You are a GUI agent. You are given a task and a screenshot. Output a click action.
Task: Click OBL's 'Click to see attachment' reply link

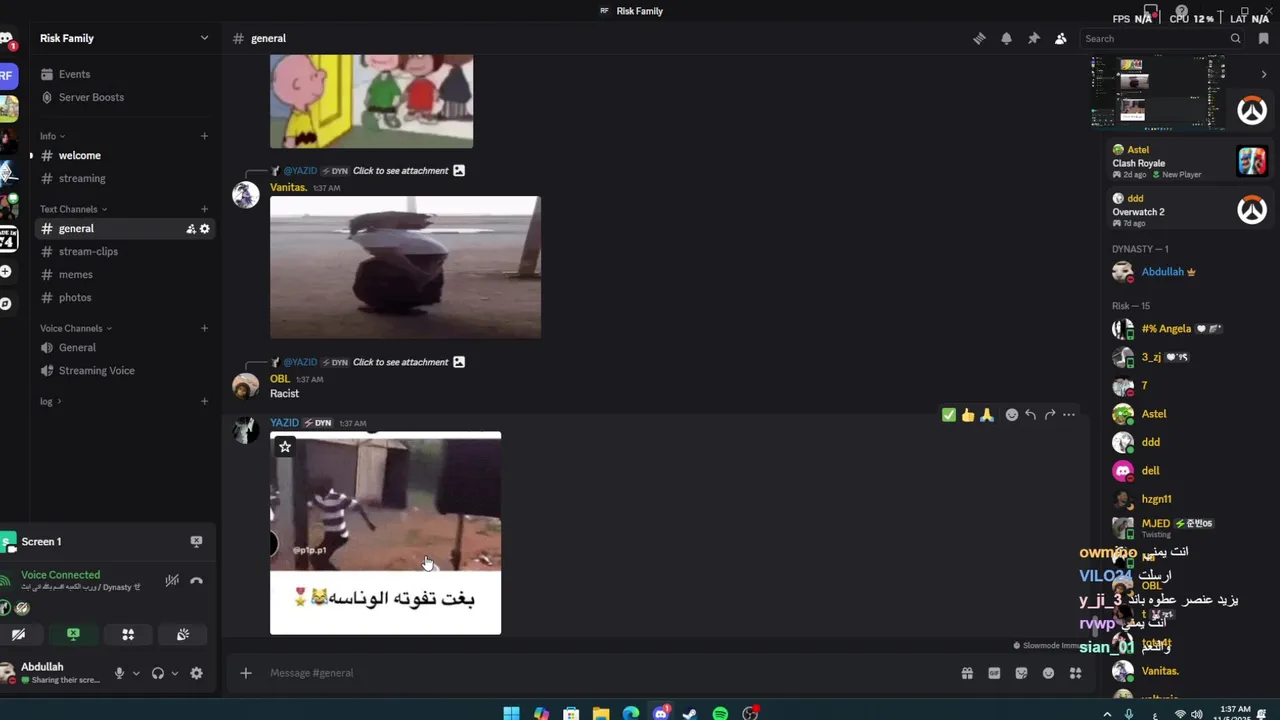click(x=400, y=362)
